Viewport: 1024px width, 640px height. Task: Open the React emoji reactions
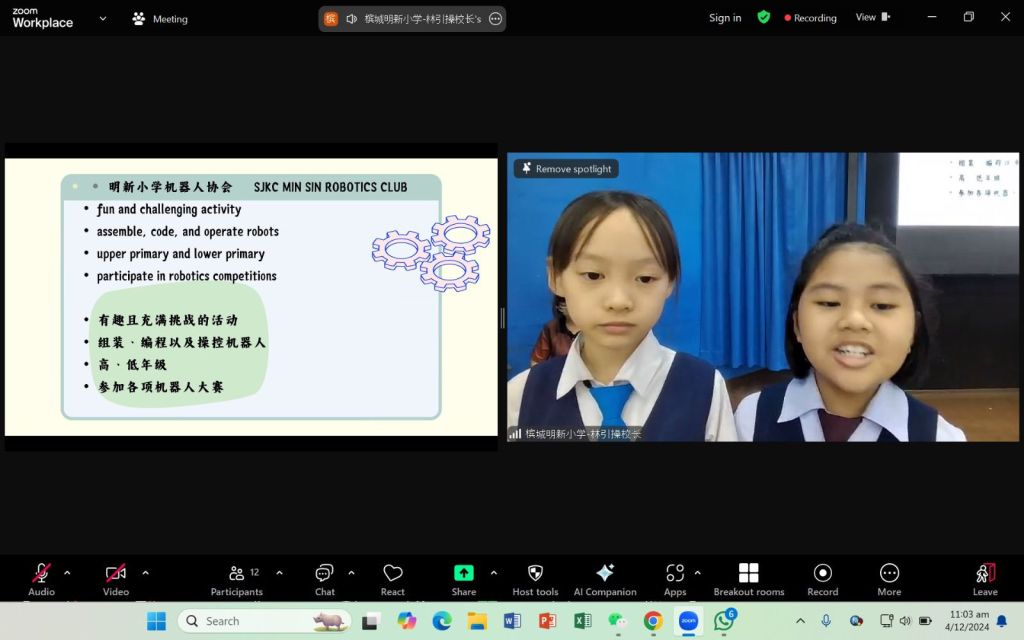coord(392,573)
